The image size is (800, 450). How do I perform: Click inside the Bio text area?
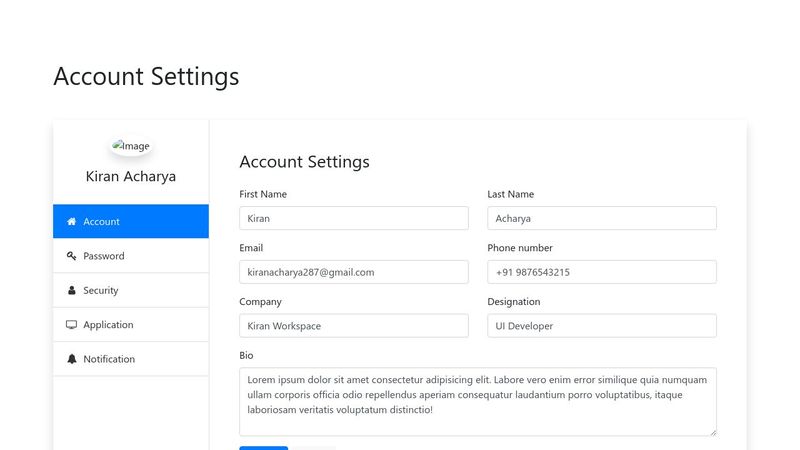click(478, 401)
